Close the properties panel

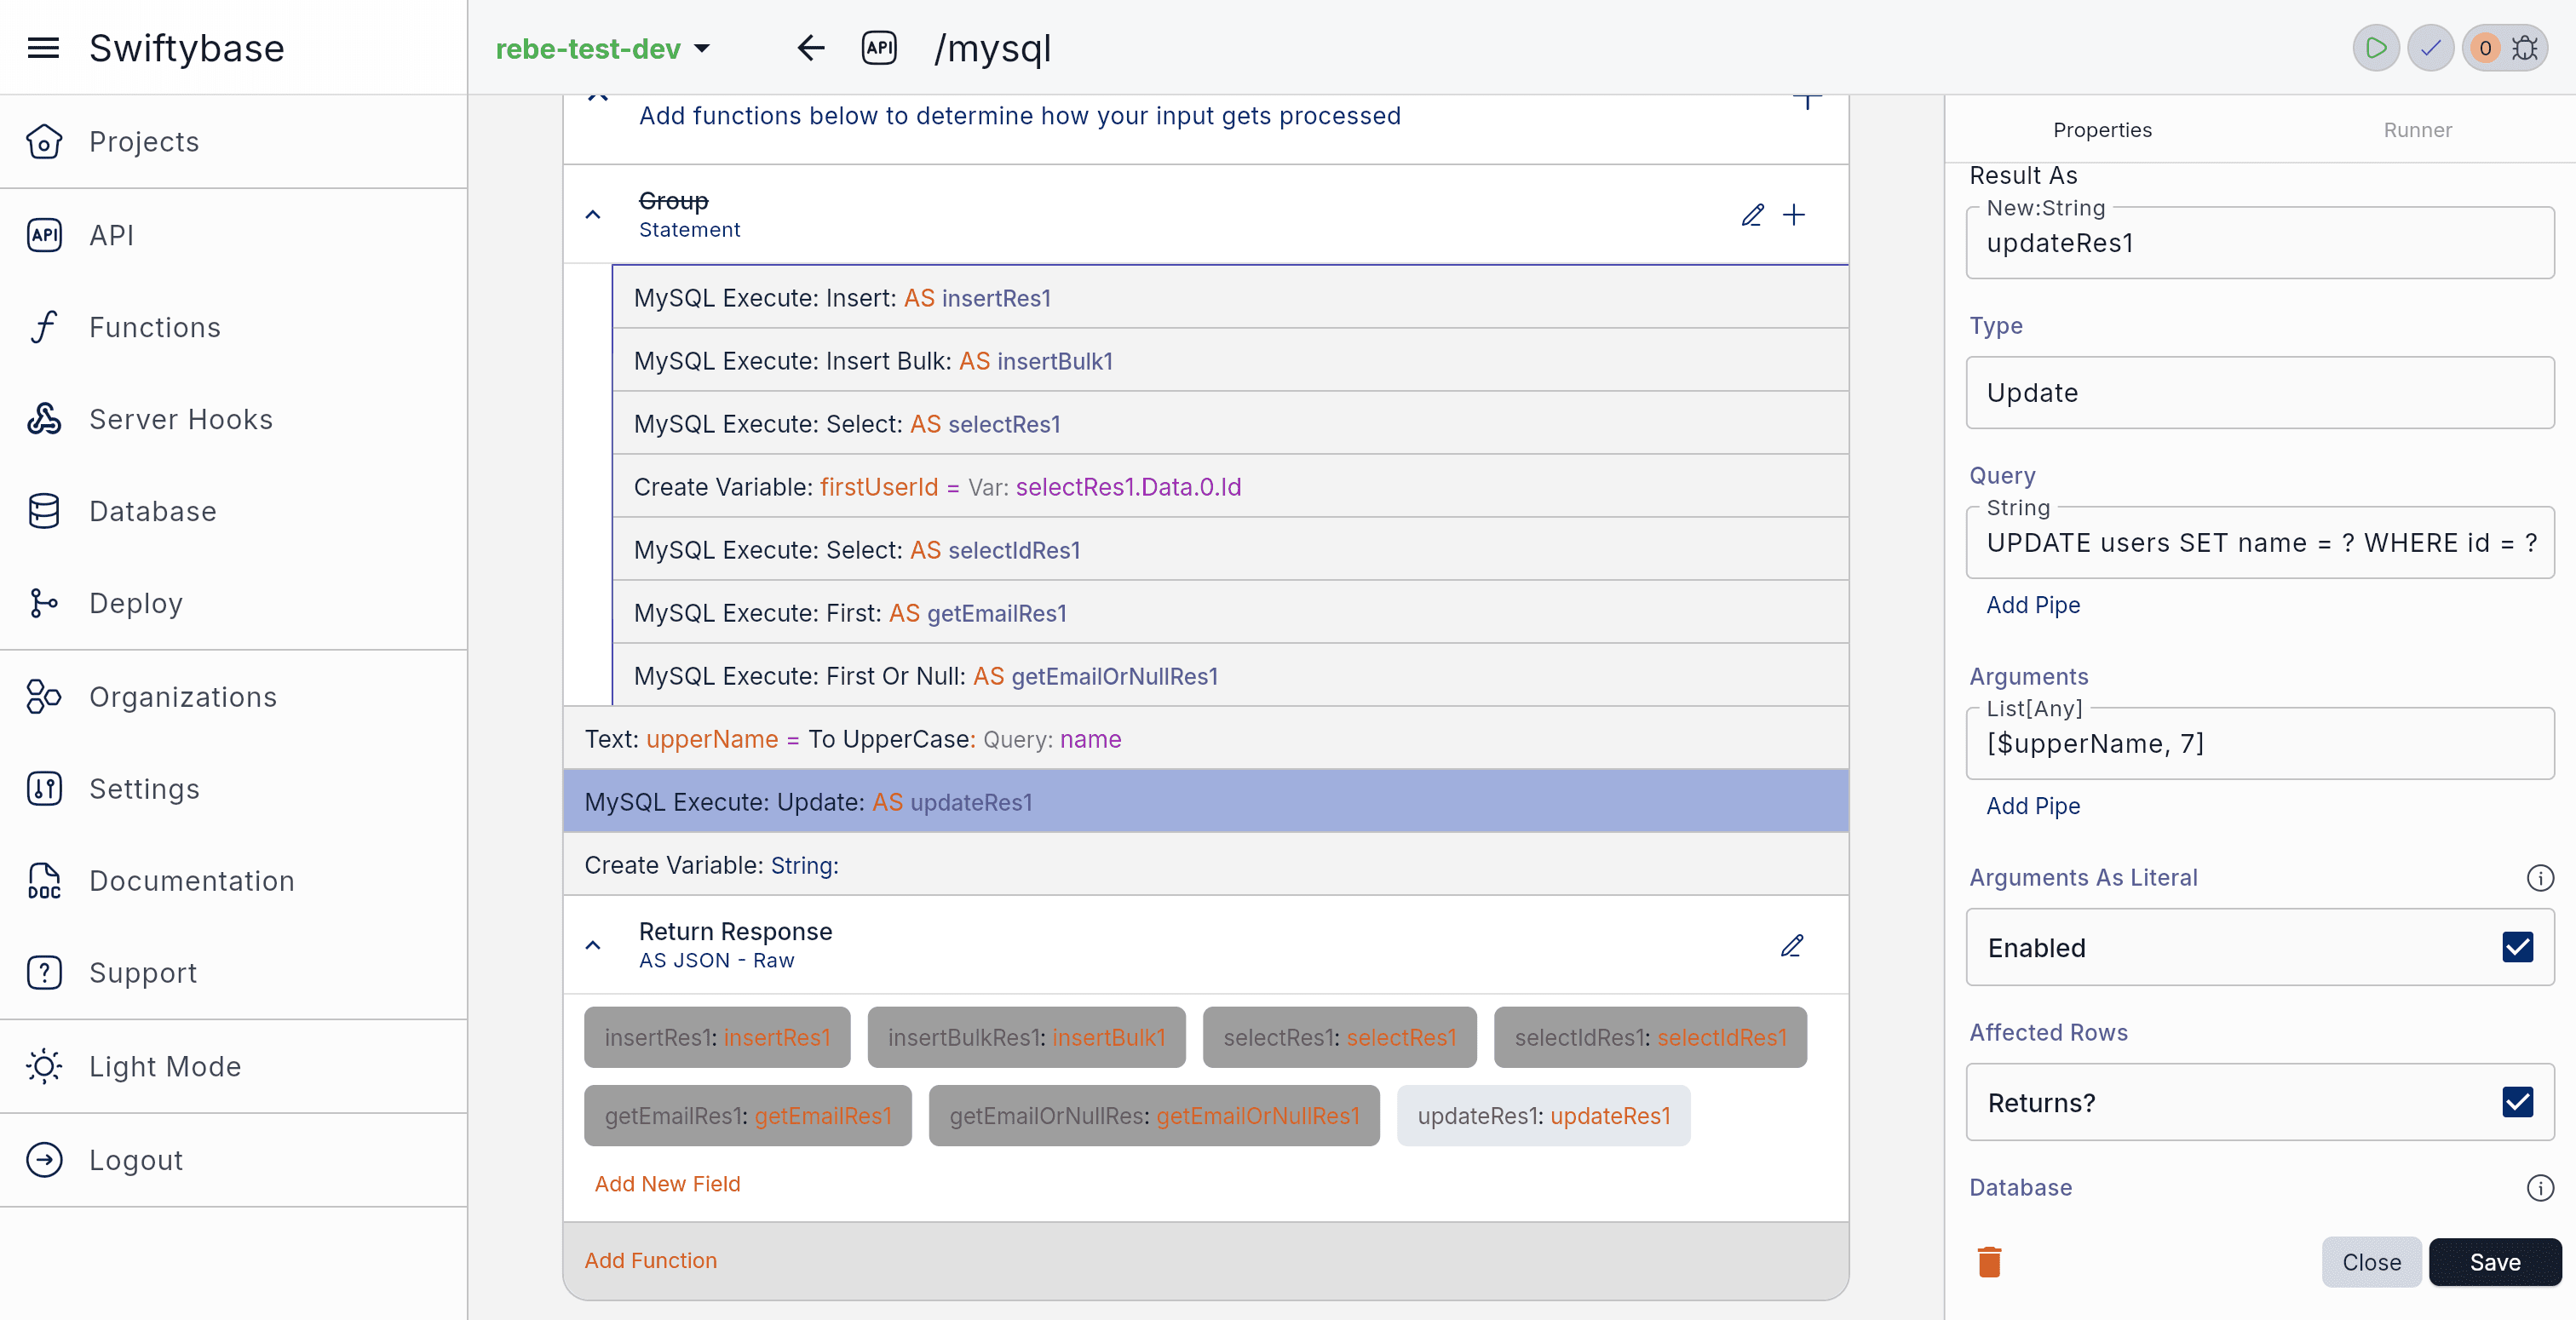coord(2371,1262)
